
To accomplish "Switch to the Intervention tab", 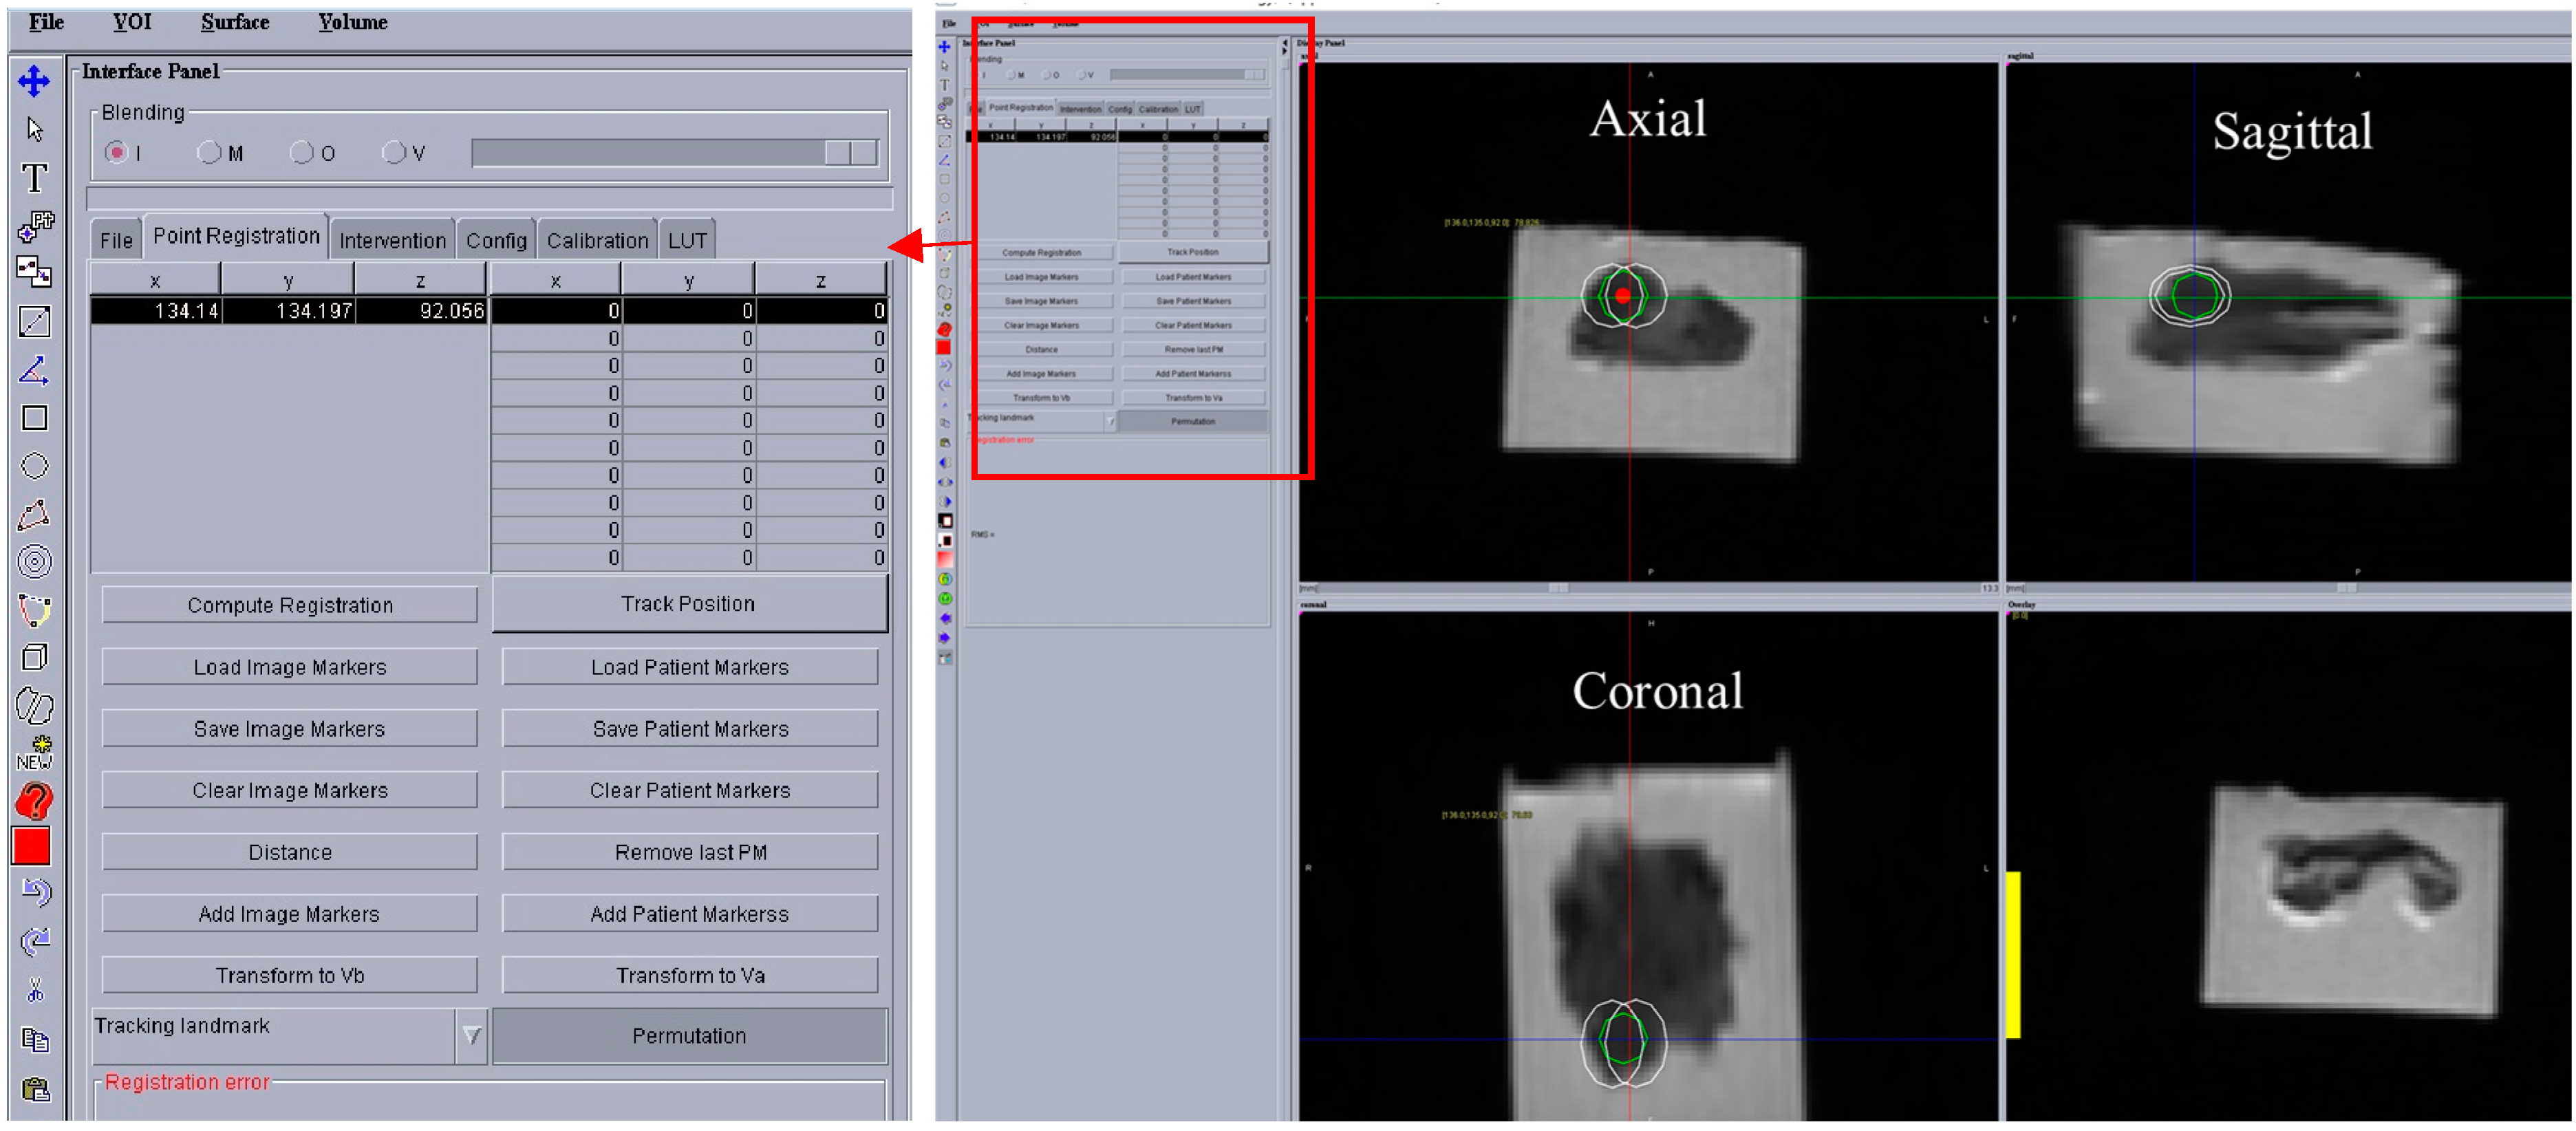I will 392,241.
